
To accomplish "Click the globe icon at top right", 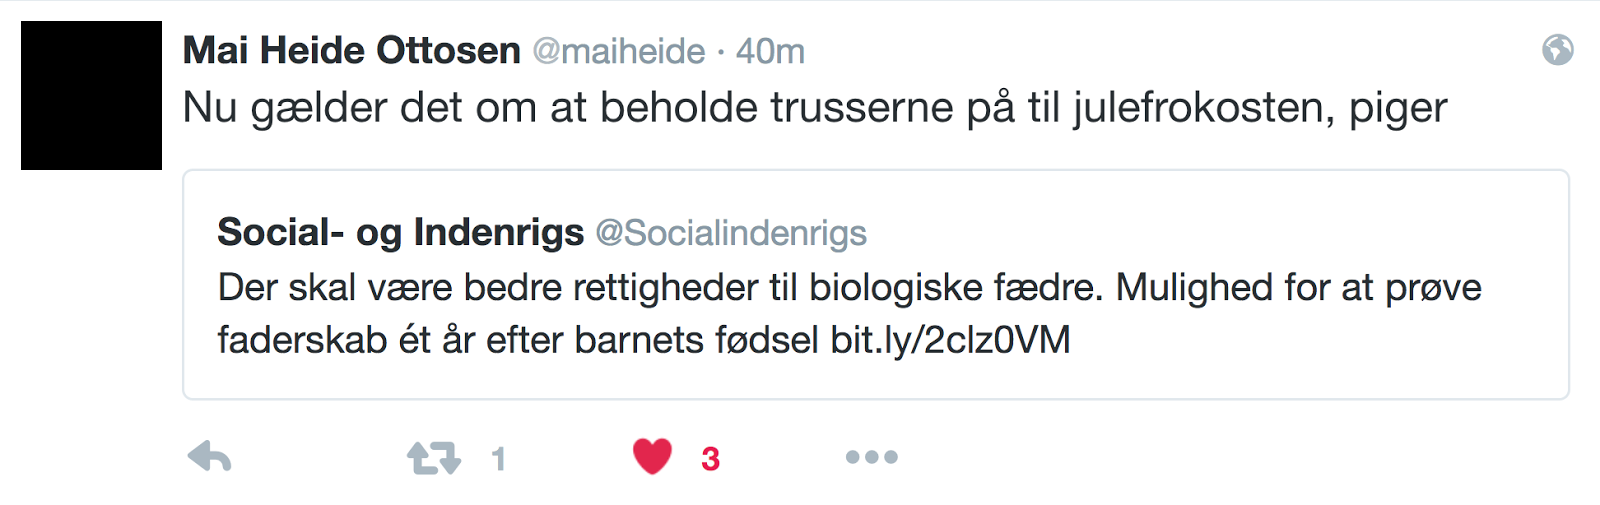I will (1557, 49).
